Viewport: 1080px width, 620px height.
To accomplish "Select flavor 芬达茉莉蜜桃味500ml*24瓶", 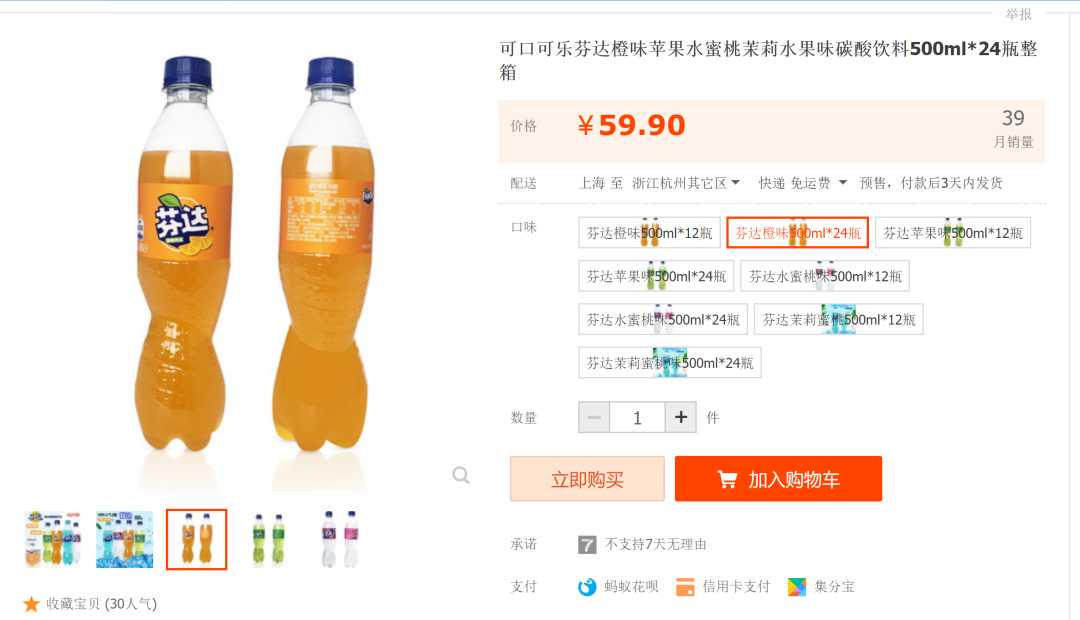I will [x=669, y=362].
